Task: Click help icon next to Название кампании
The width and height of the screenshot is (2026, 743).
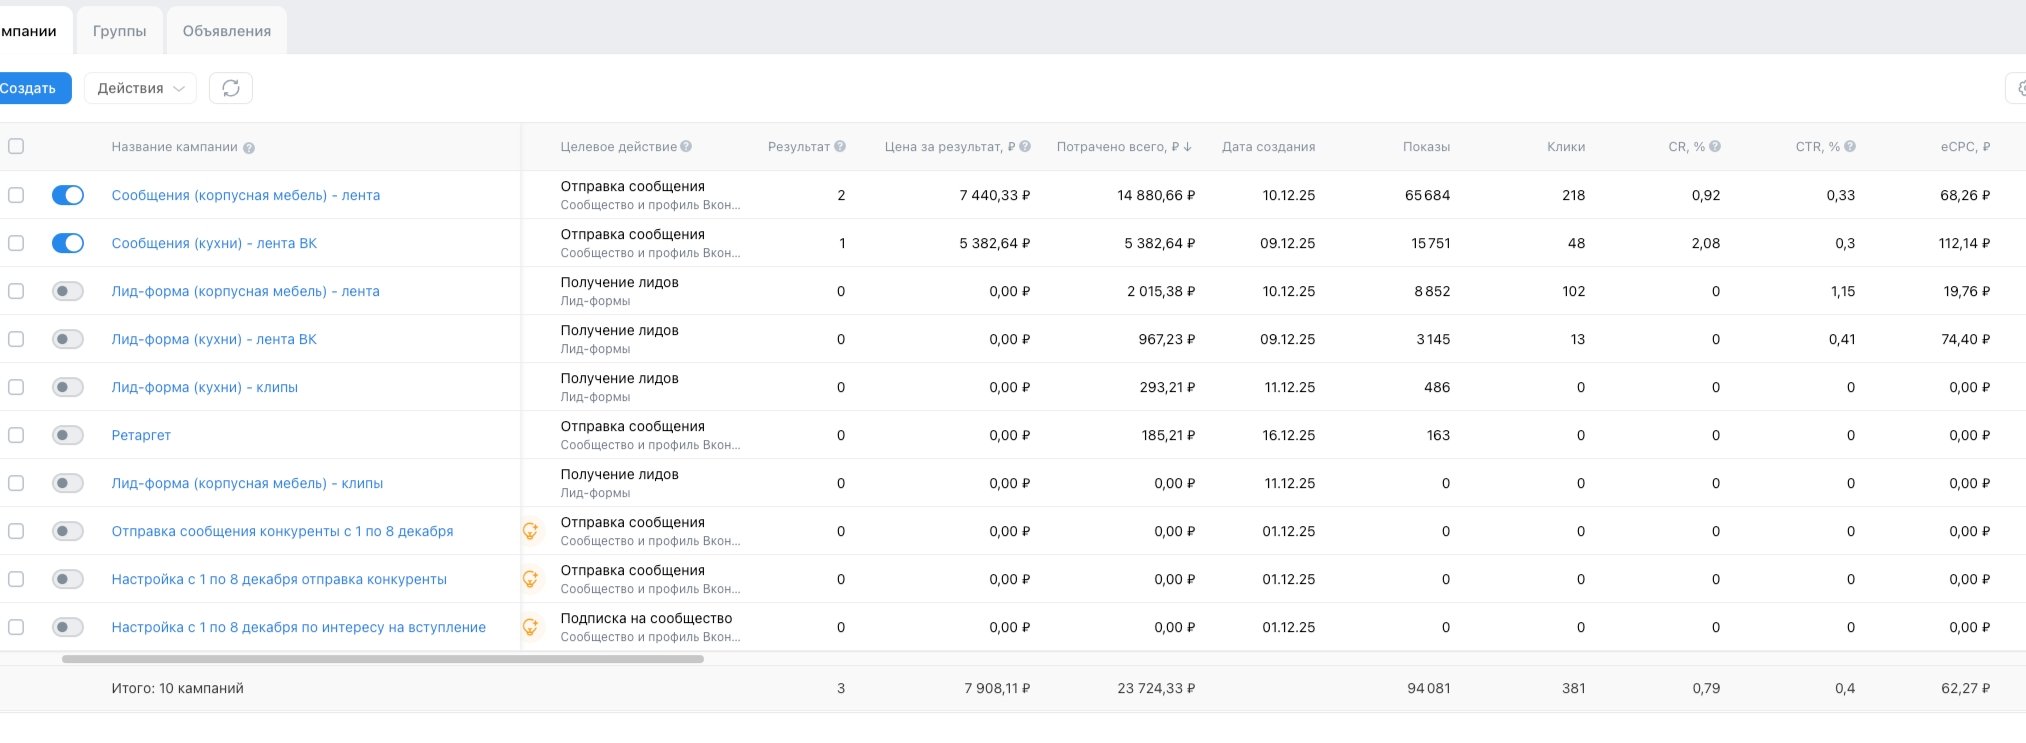Action: (x=249, y=148)
